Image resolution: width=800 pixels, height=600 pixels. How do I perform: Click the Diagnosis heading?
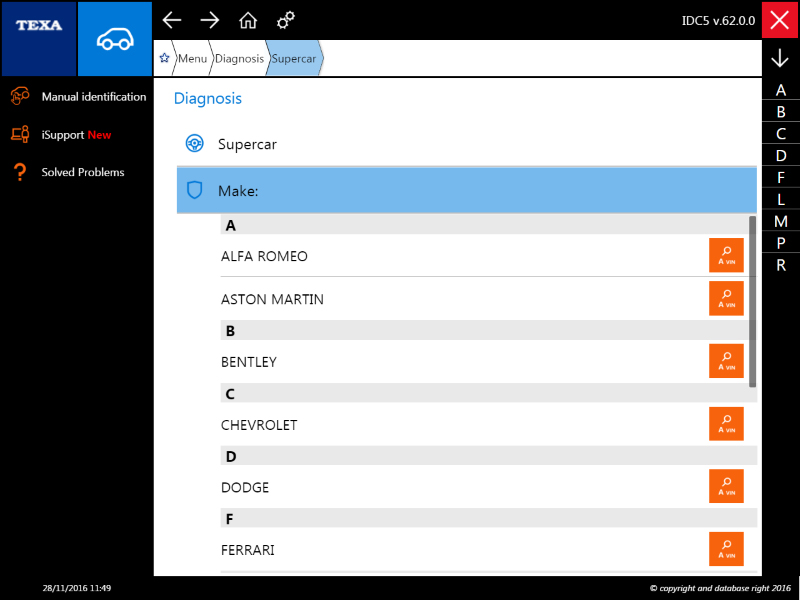click(208, 98)
